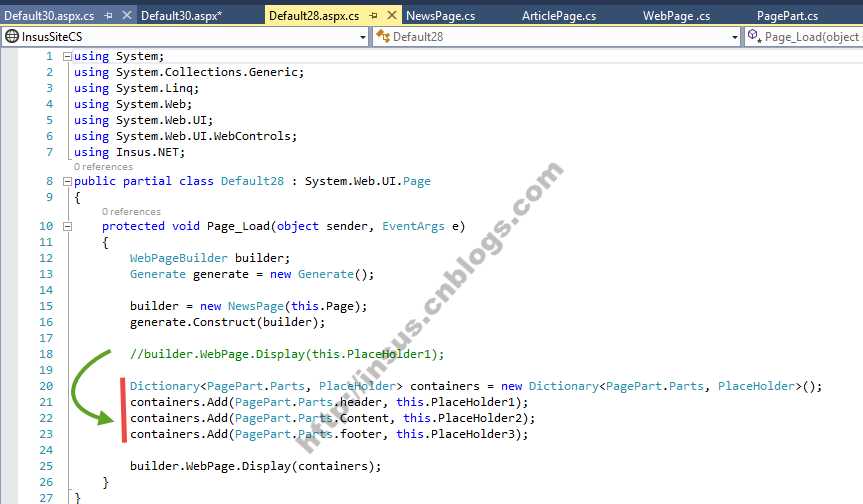Pin the Default30.aspx.cs tab
The width and height of the screenshot is (863, 504).
tap(108, 16)
